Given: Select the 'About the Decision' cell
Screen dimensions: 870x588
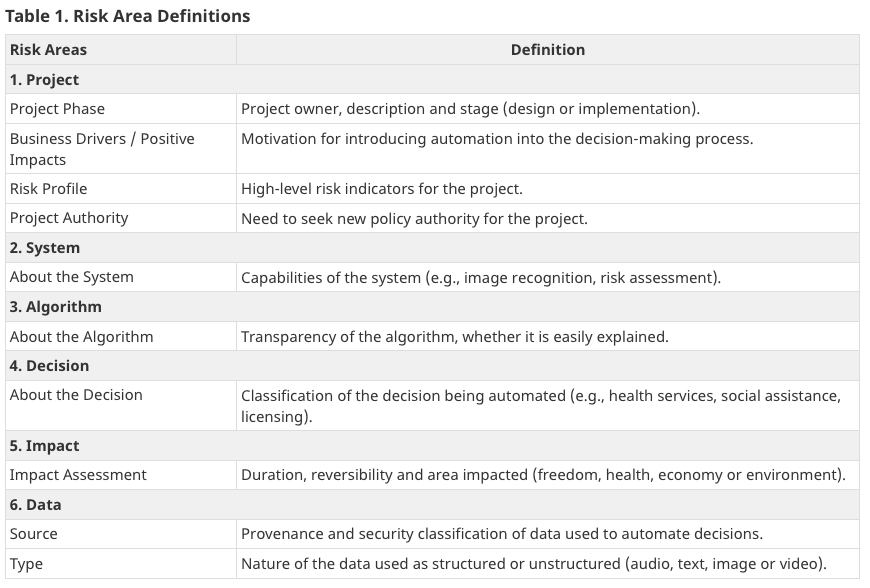Looking at the screenshot, I should point(76,395).
